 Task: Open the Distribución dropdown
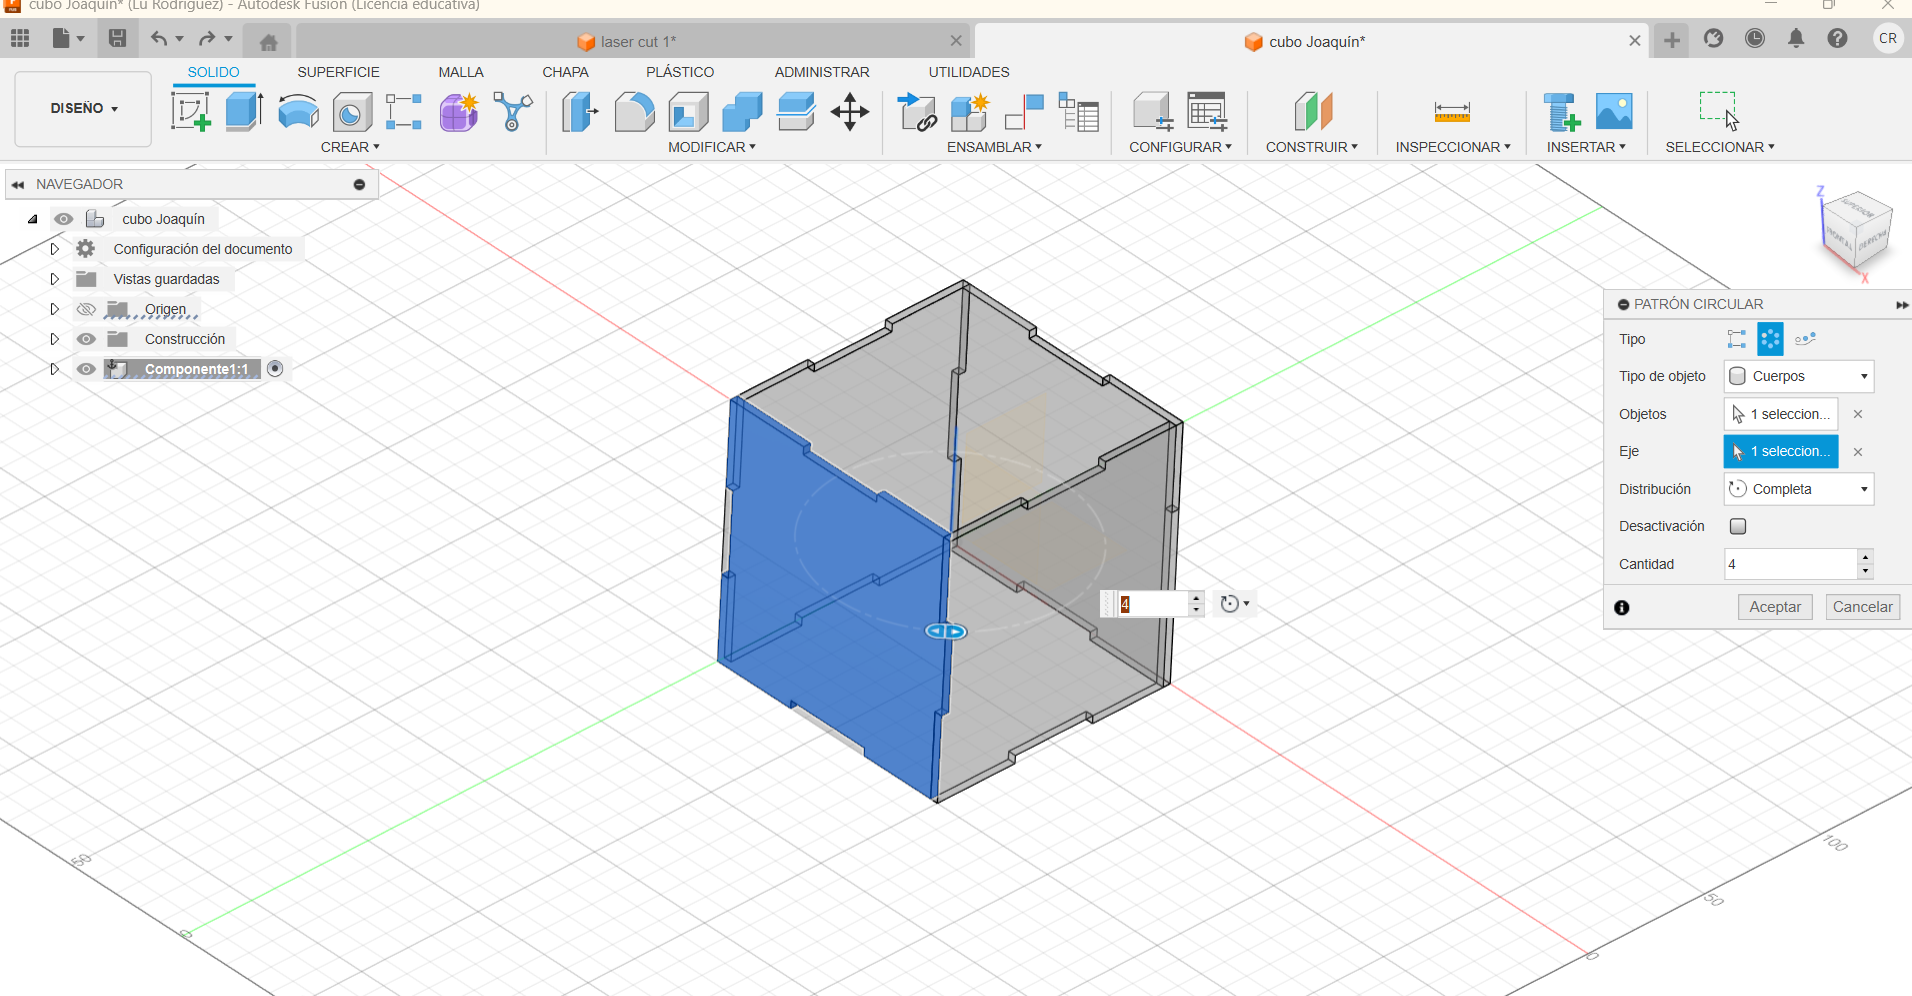tap(1798, 489)
